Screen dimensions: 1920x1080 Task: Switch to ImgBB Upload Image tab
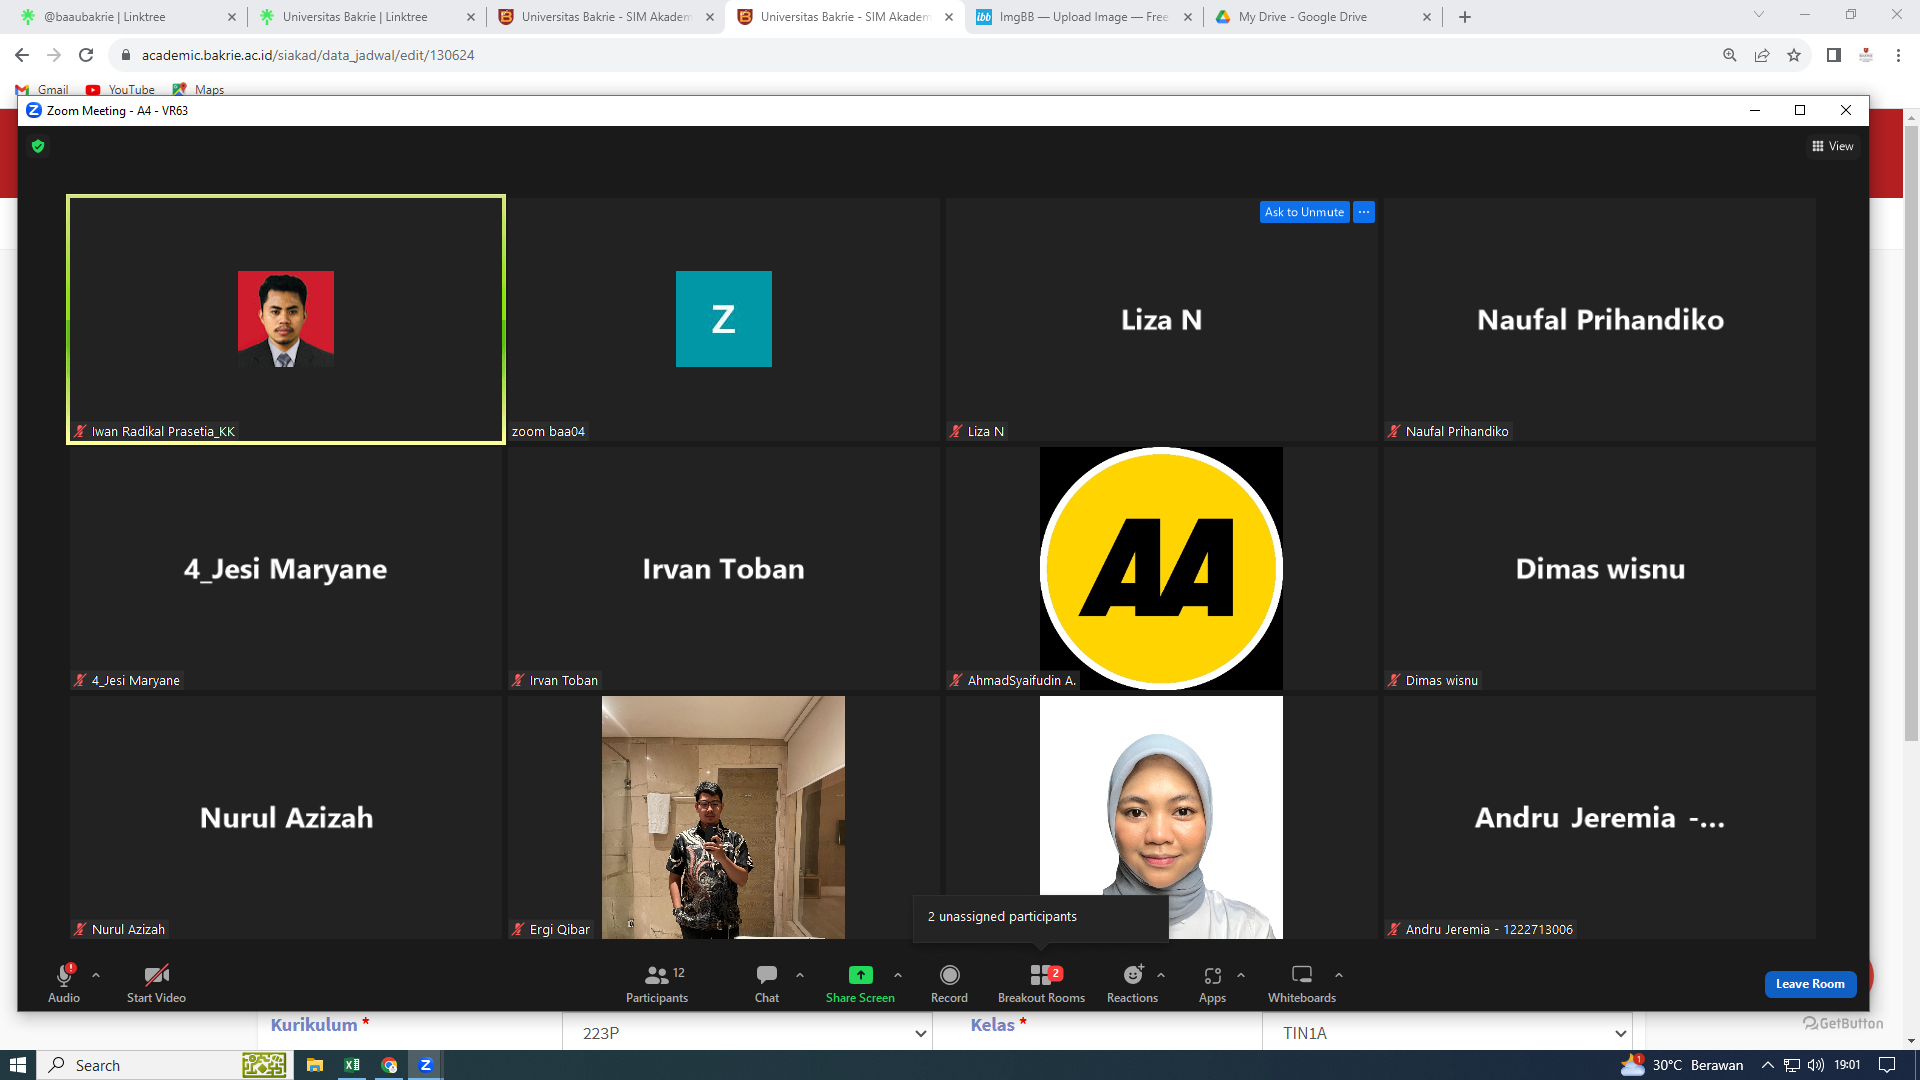point(1084,17)
